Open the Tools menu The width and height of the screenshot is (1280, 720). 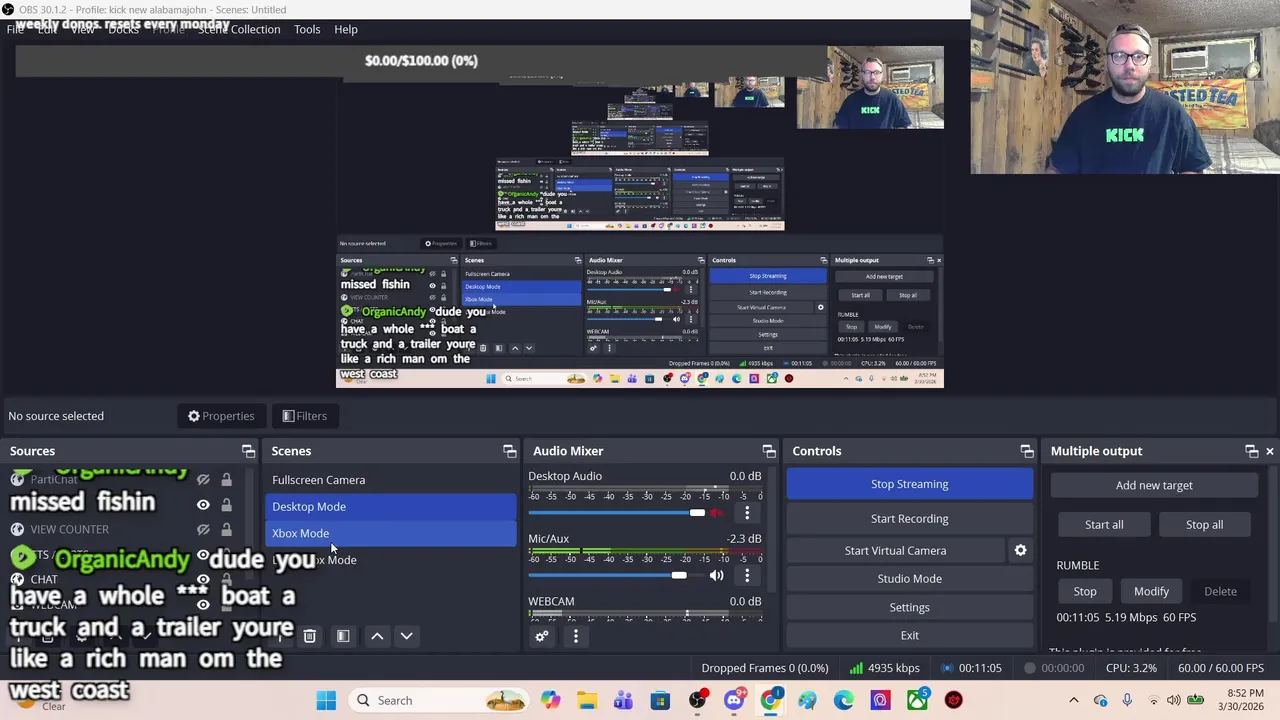pyautogui.click(x=307, y=30)
